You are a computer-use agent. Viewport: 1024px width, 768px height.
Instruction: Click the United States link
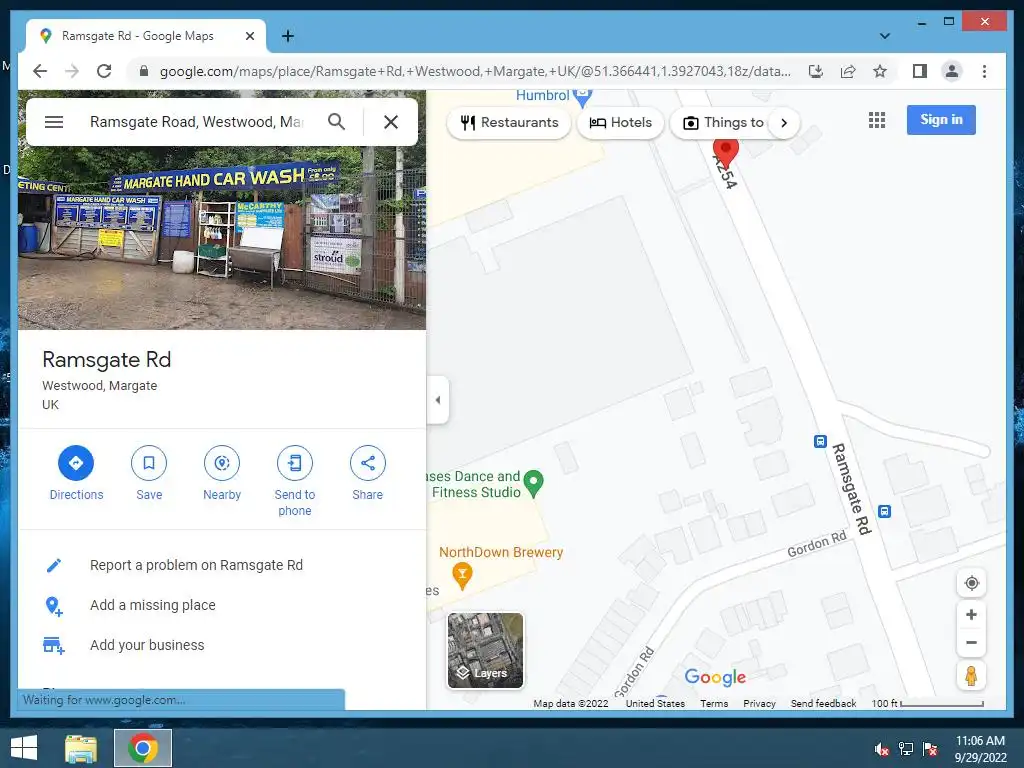coord(655,703)
